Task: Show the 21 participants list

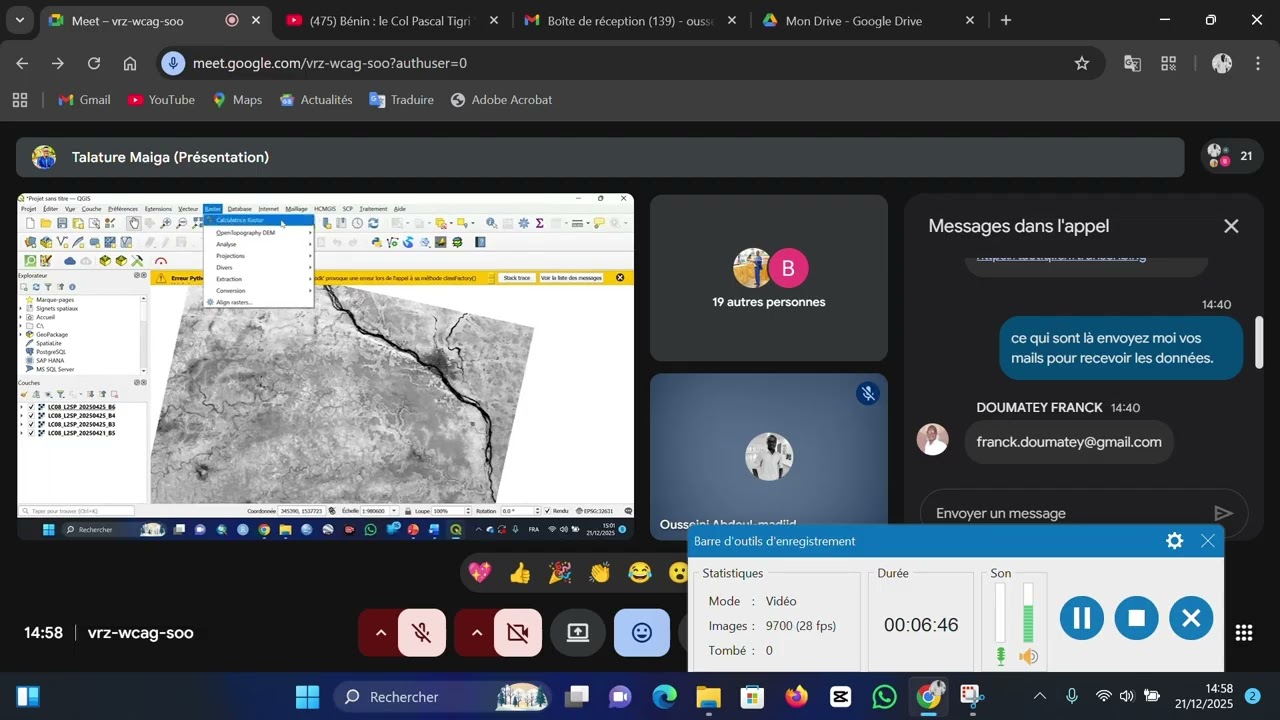Action: (1232, 156)
